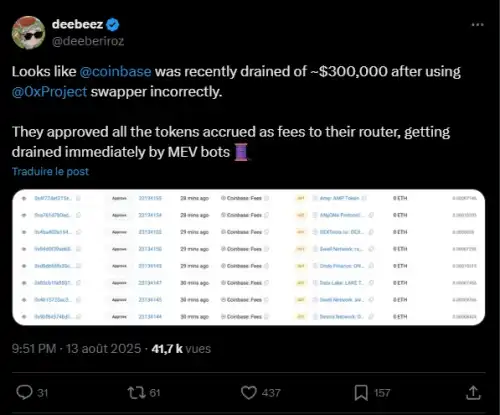Click Traduire le post link
Screen dimensions: 500x415
(50, 171)
